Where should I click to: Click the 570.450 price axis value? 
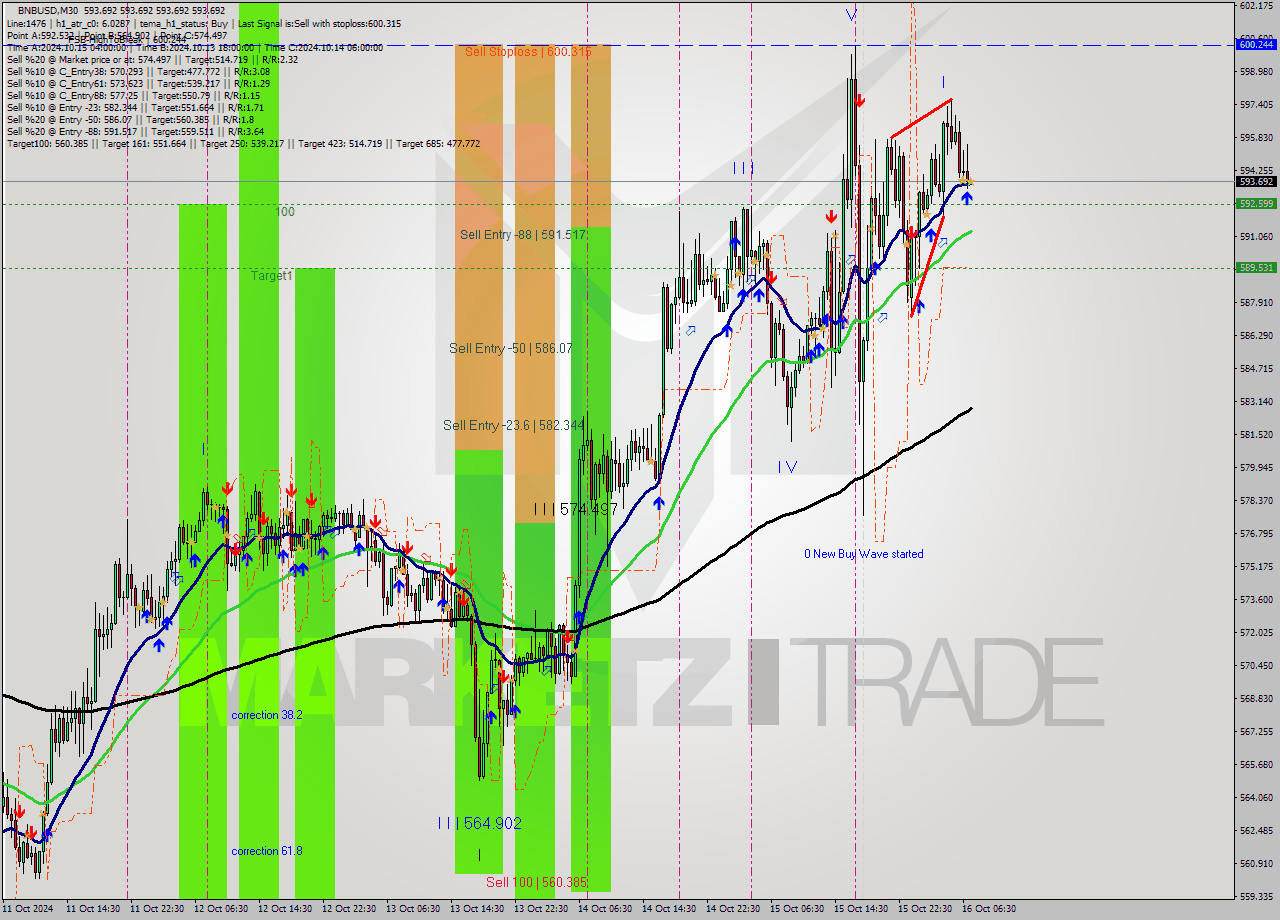[1256, 665]
